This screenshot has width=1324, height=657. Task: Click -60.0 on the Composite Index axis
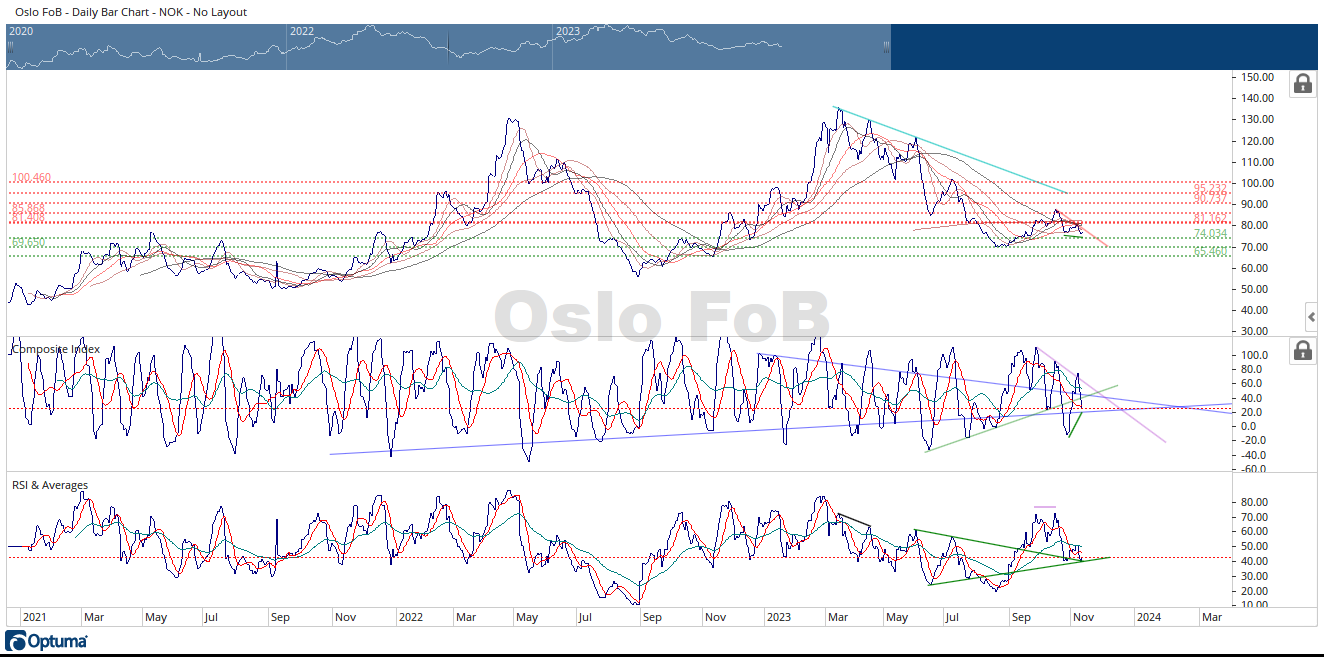1254,468
